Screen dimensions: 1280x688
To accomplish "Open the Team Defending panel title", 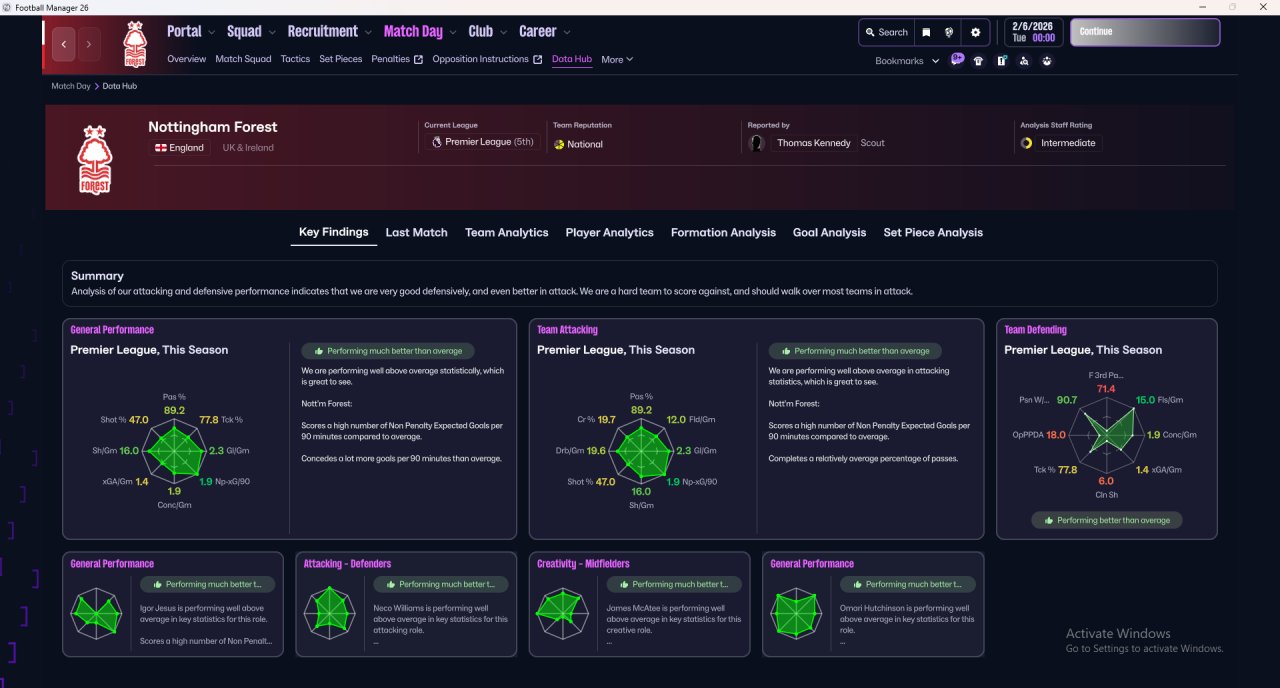I will 1035,330.
